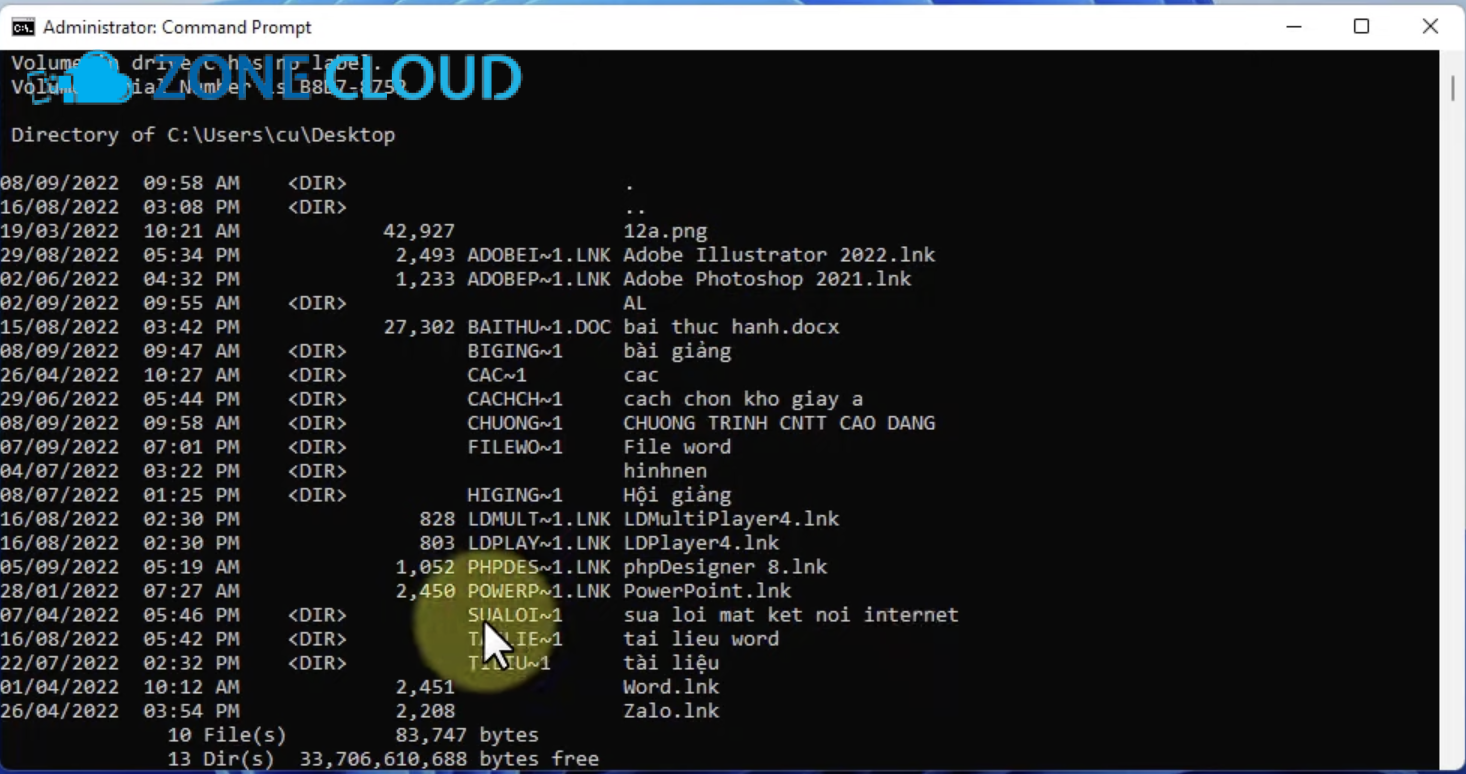Screen dimensions: 1466x774
Task: Click the tai lieu word directory name
Action: pos(701,639)
